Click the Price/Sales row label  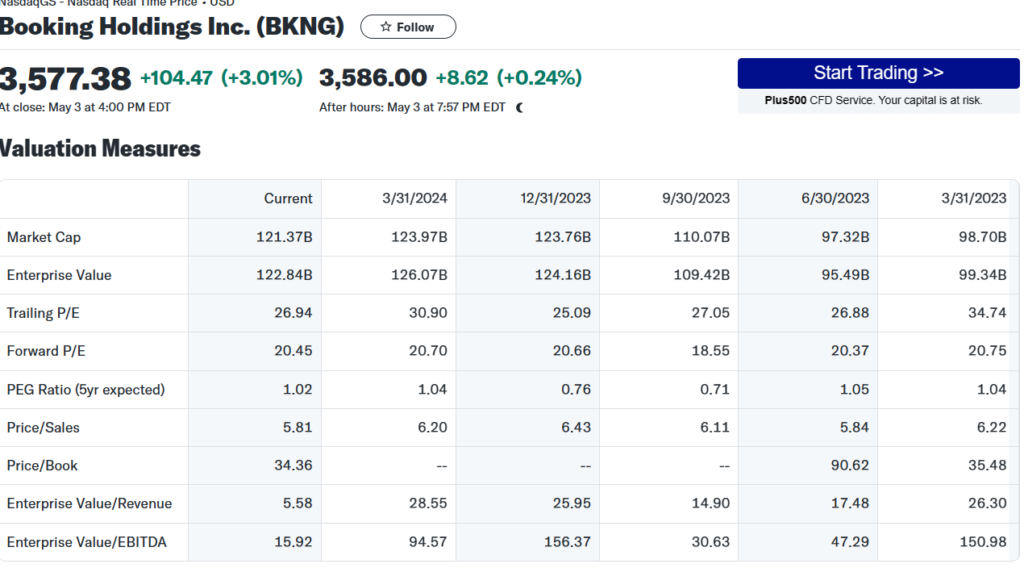(43, 428)
